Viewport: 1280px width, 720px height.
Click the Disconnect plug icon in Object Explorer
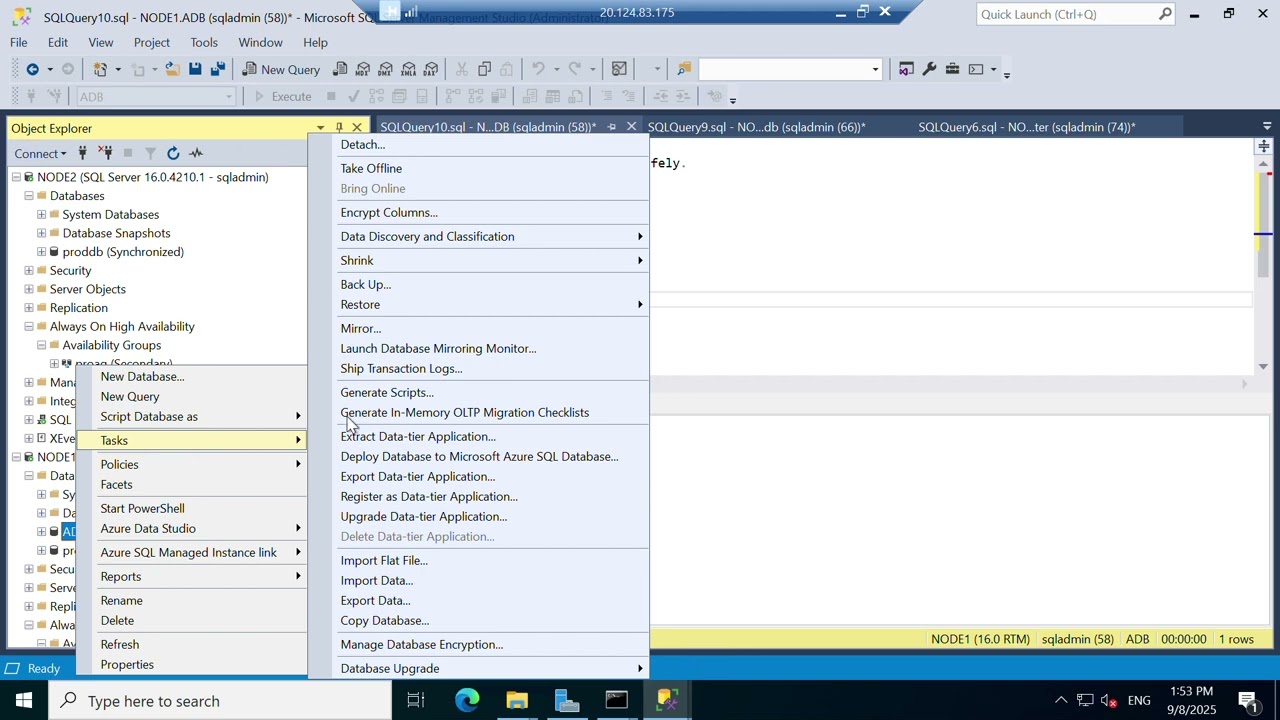pyautogui.click(x=104, y=153)
